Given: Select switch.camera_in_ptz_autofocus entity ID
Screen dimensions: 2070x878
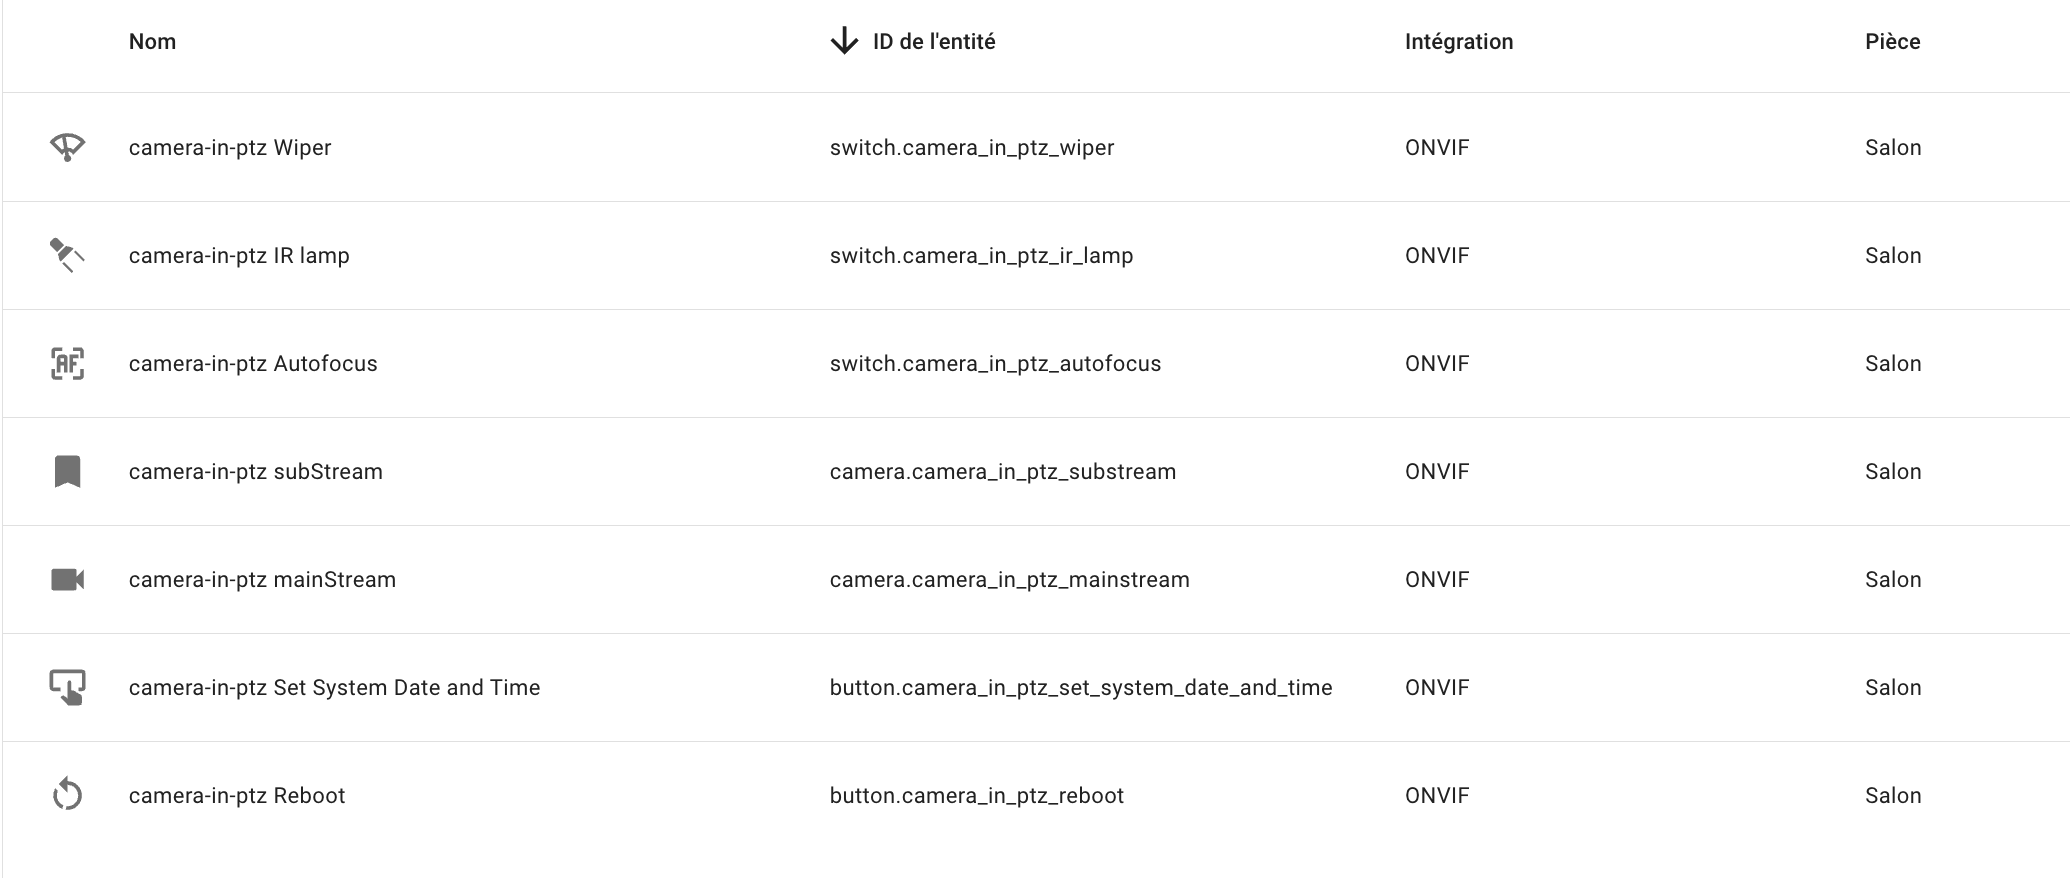Looking at the screenshot, I should point(995,363).
